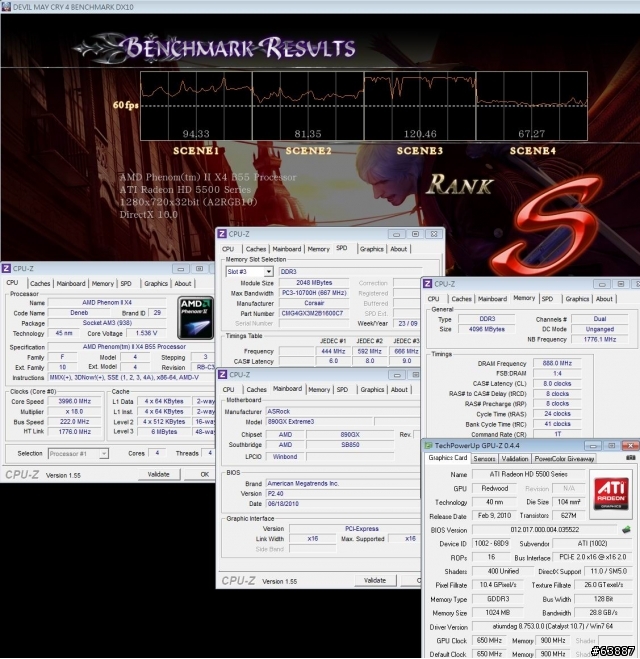This screenshot has height=659, width=640.
Task: Click the Command Rate 1T value
Action: [x=557, y=434]
